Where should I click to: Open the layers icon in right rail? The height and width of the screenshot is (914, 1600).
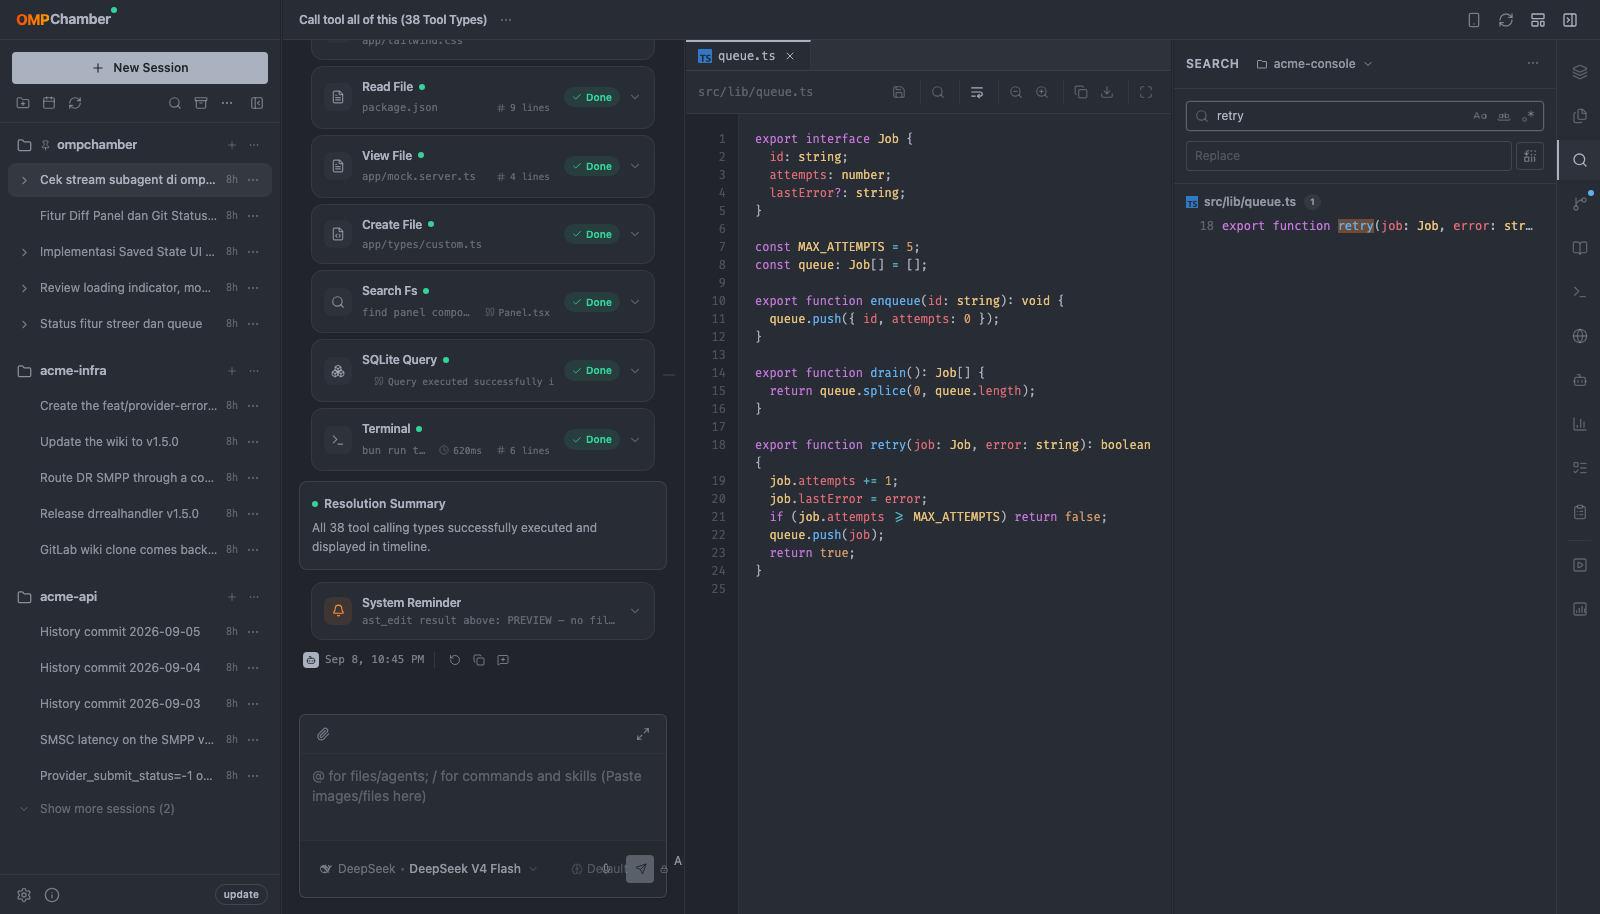point(1580,72)
